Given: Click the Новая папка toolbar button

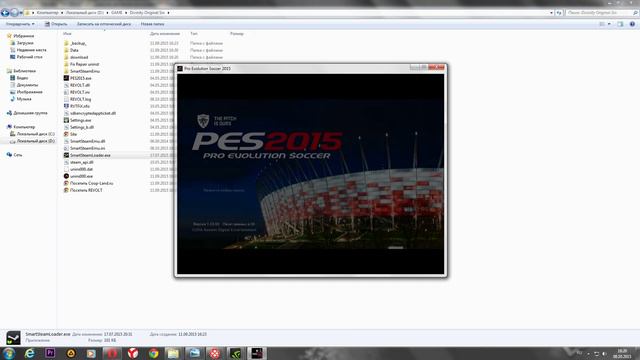Looking at the screenshot, I should 152,24.
